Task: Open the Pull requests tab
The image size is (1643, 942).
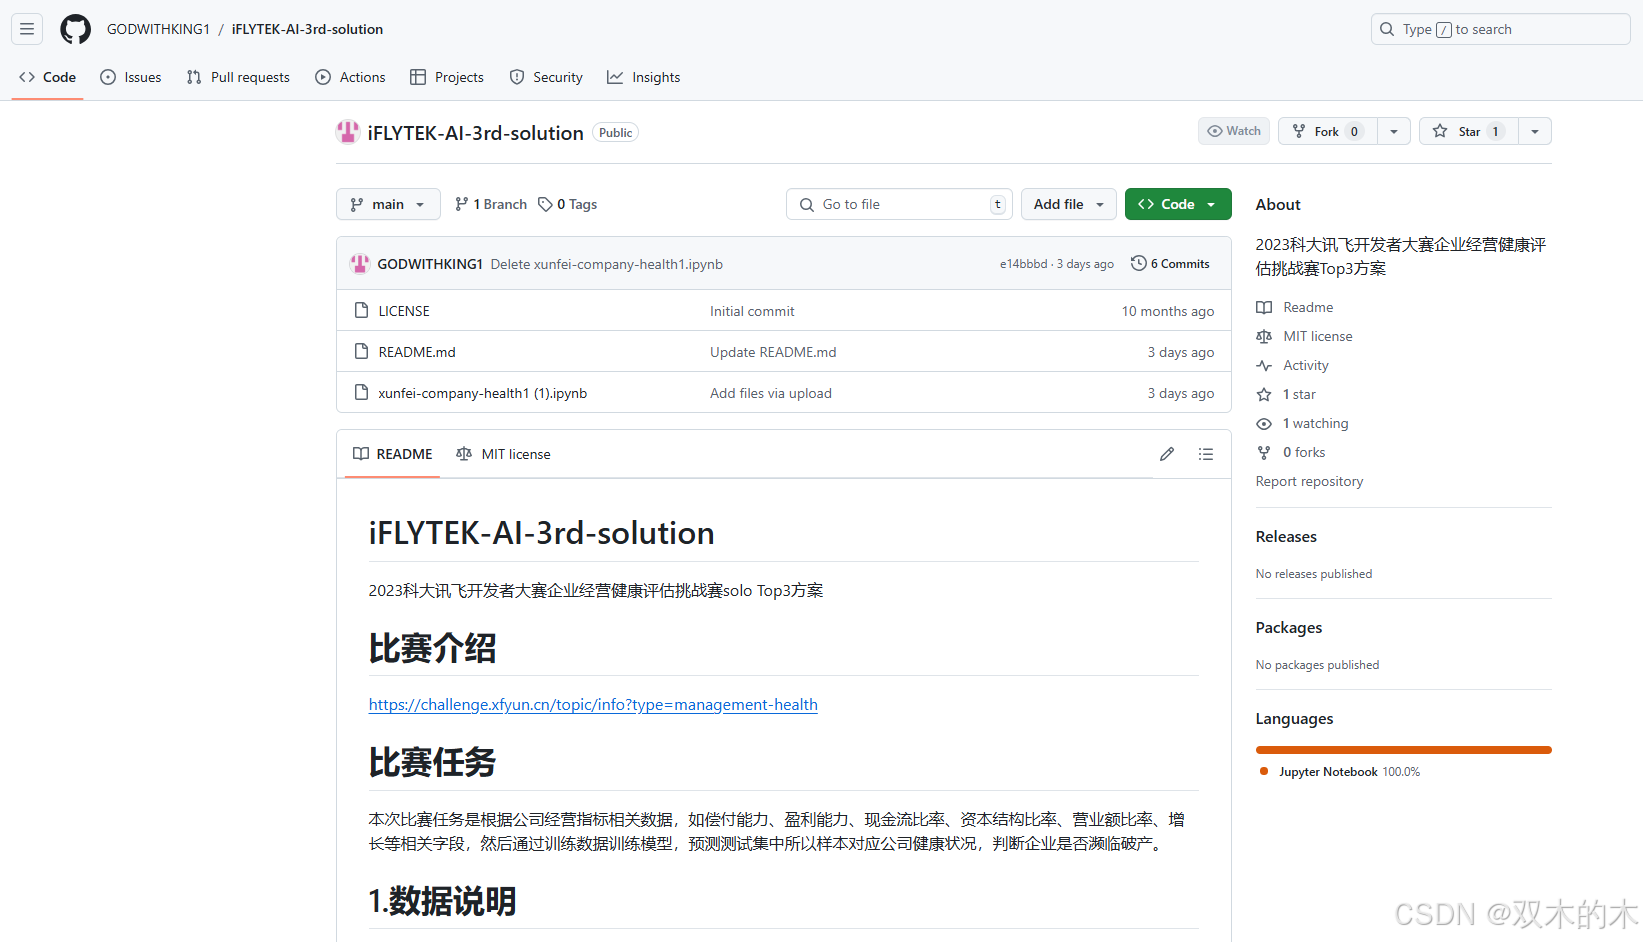Action: (238, 77)
